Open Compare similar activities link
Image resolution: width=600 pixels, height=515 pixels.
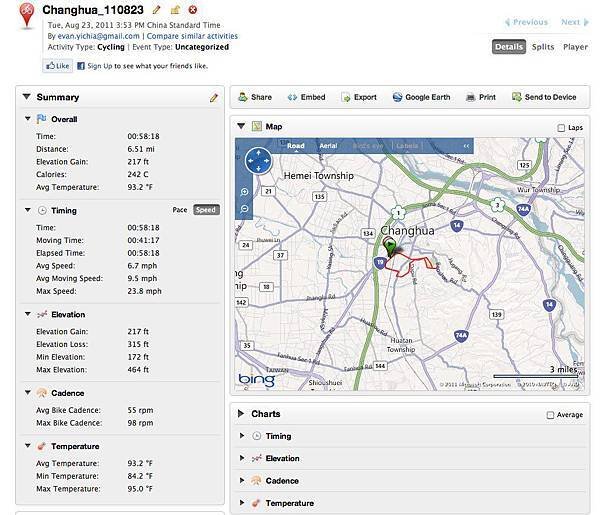(x=192, y=36)
